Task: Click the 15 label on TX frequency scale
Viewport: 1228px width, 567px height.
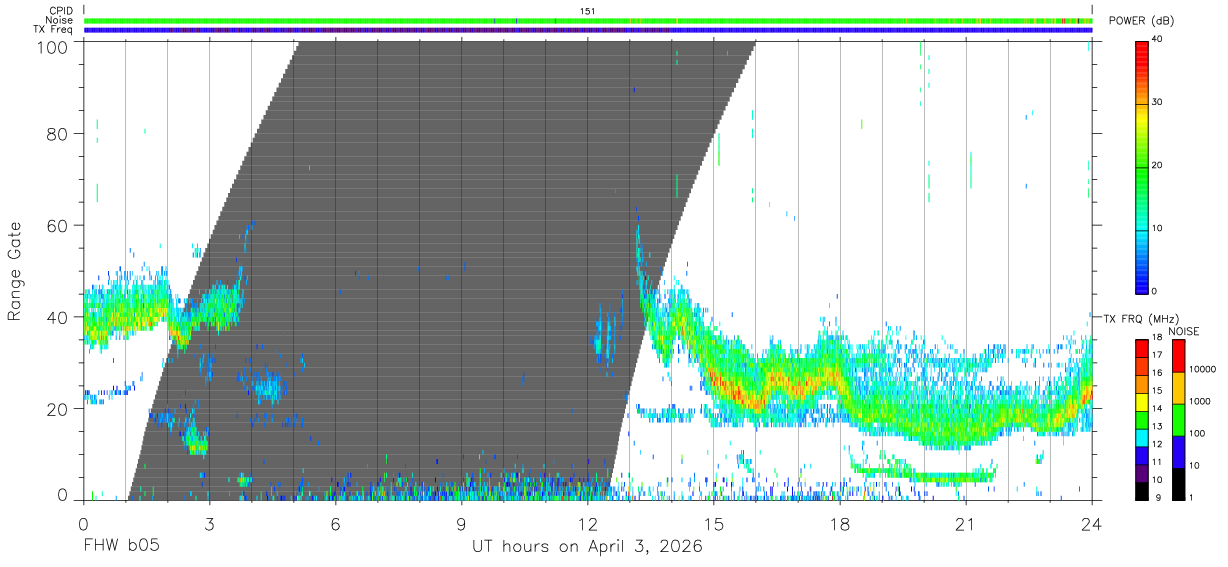Action: (x=1156, y=391)
